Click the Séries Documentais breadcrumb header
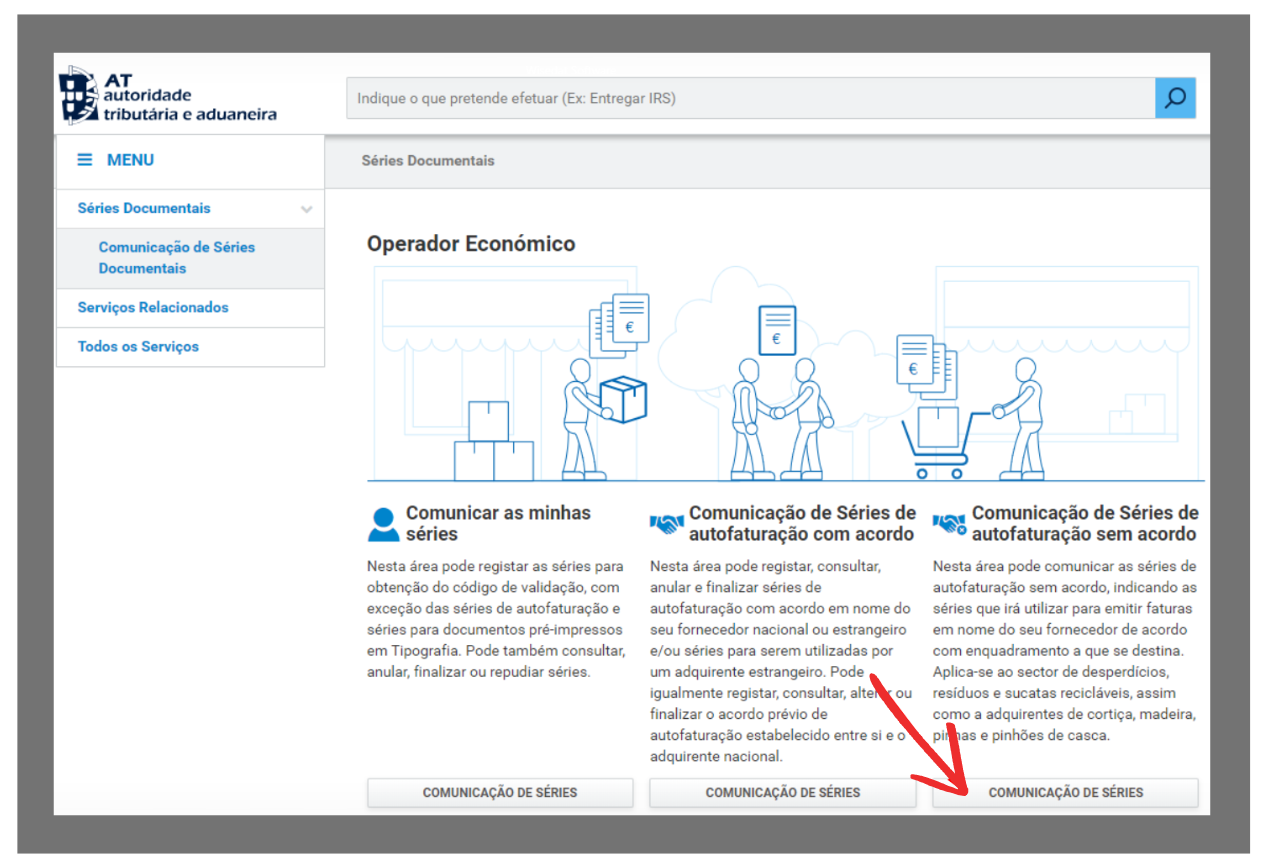The image size is (1262, 865). [x=428, y=160]
